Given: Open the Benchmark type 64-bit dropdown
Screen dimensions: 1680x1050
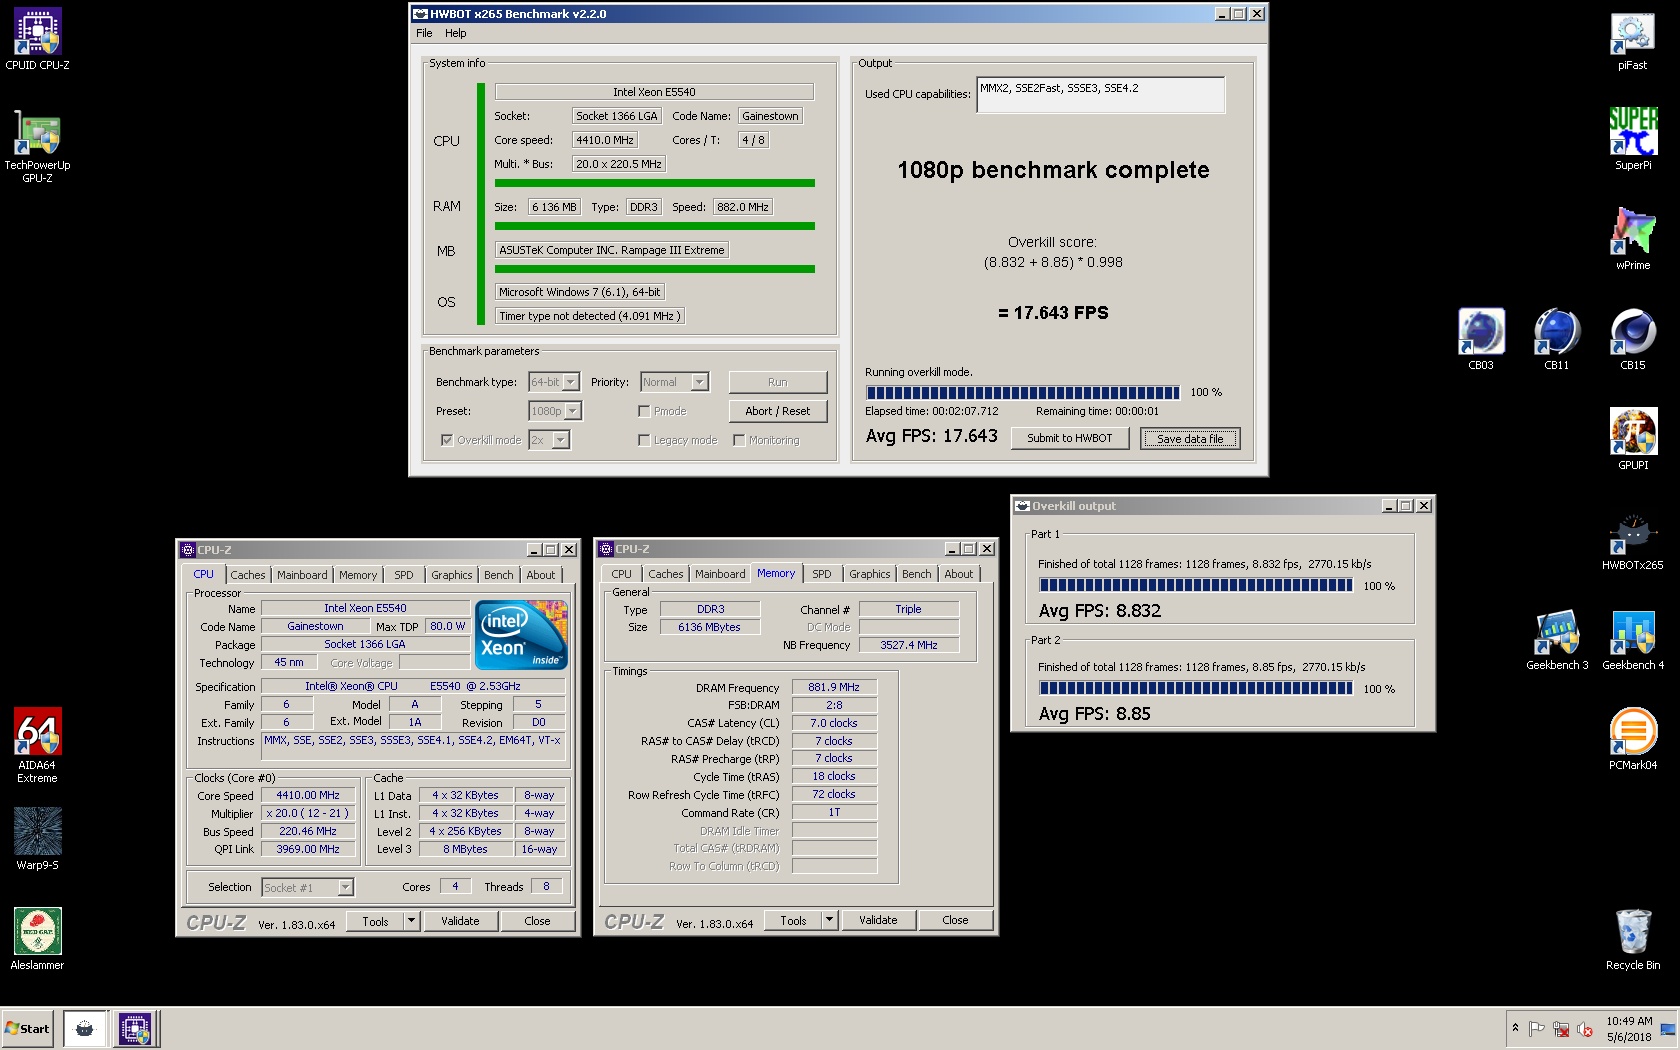Looking at the screenshot, I should click(x=554, y=382).
